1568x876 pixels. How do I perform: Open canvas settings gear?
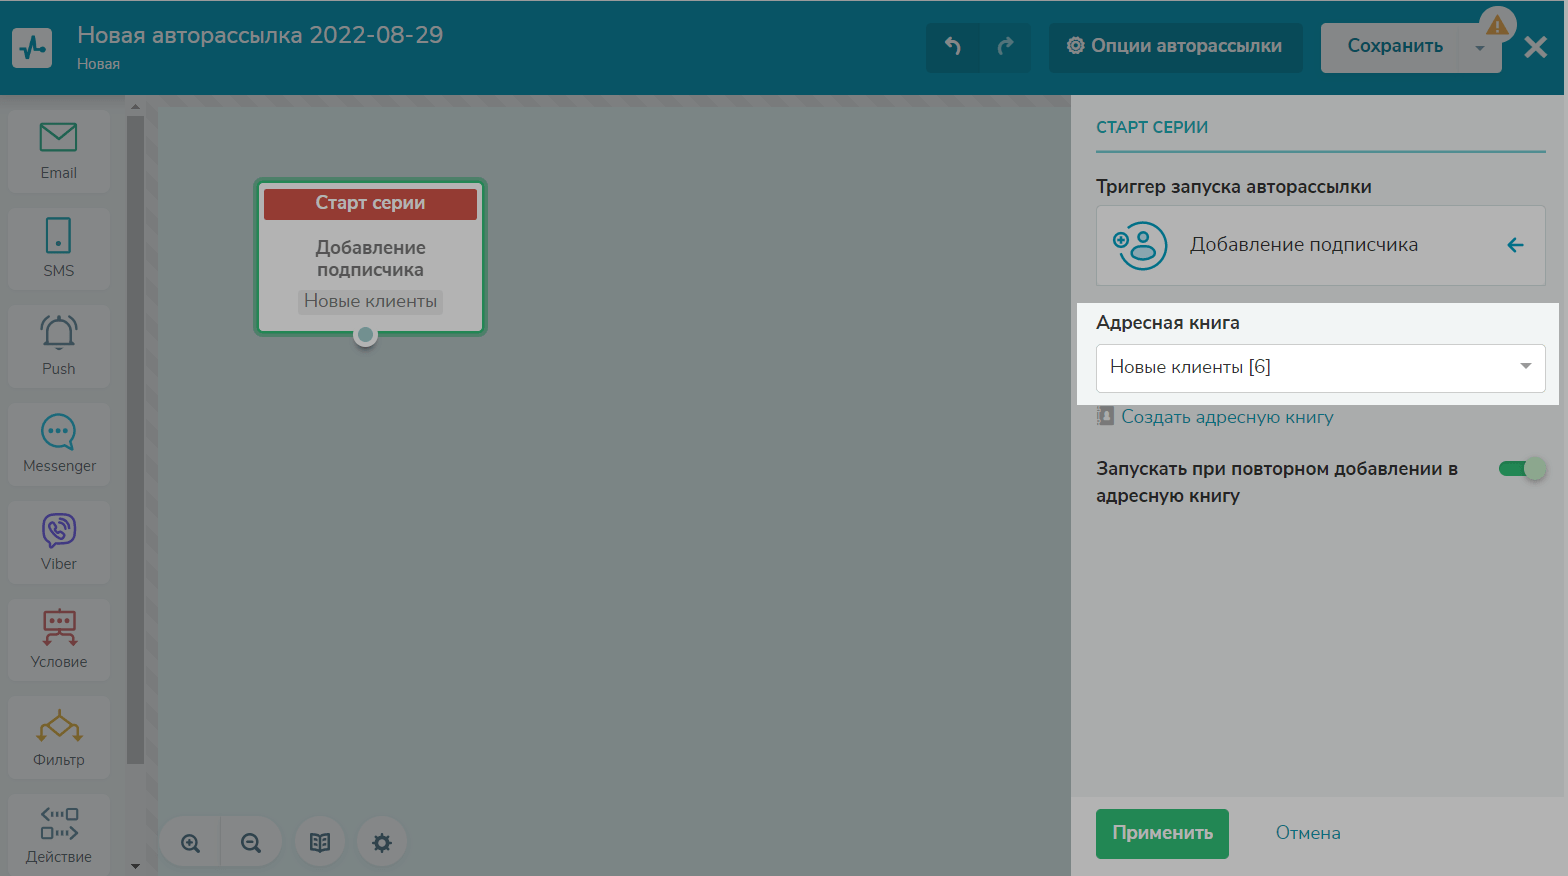[382, 843]
